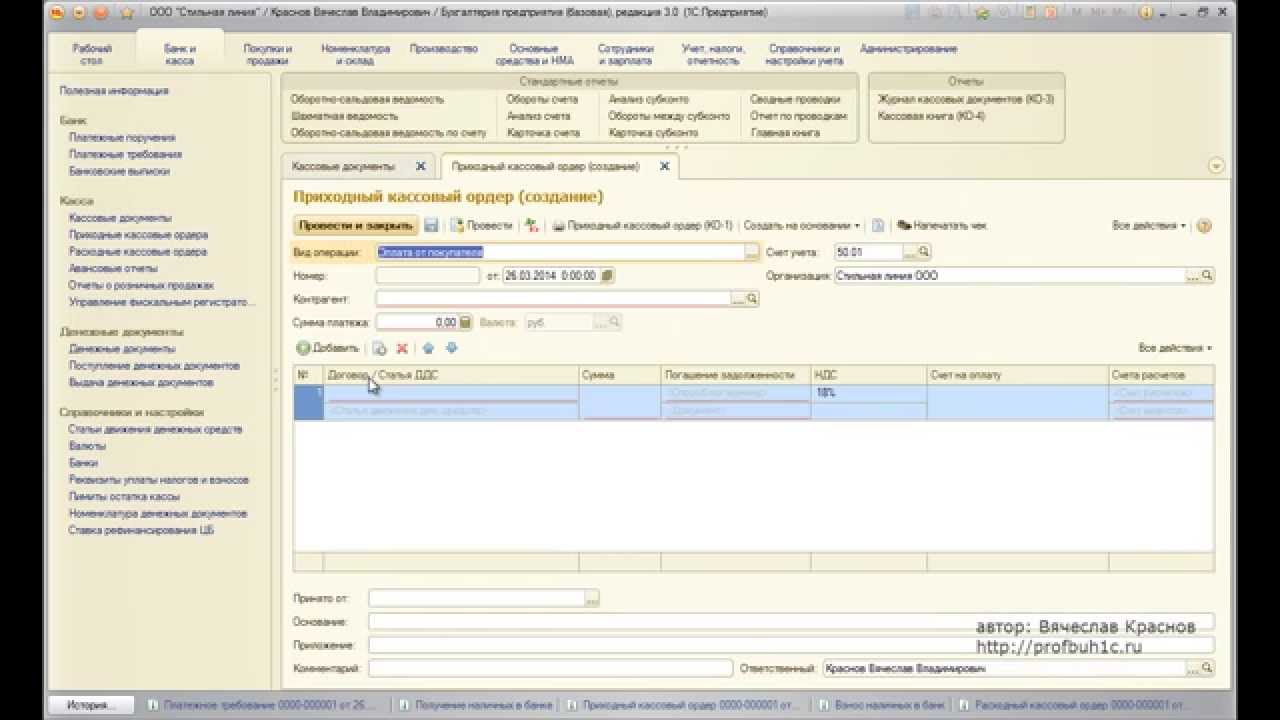Image resolution: width=1280 pixels, height=720 pixels.
Task: Open Лимиты остатка кассы link
Action: coord(124,497)
